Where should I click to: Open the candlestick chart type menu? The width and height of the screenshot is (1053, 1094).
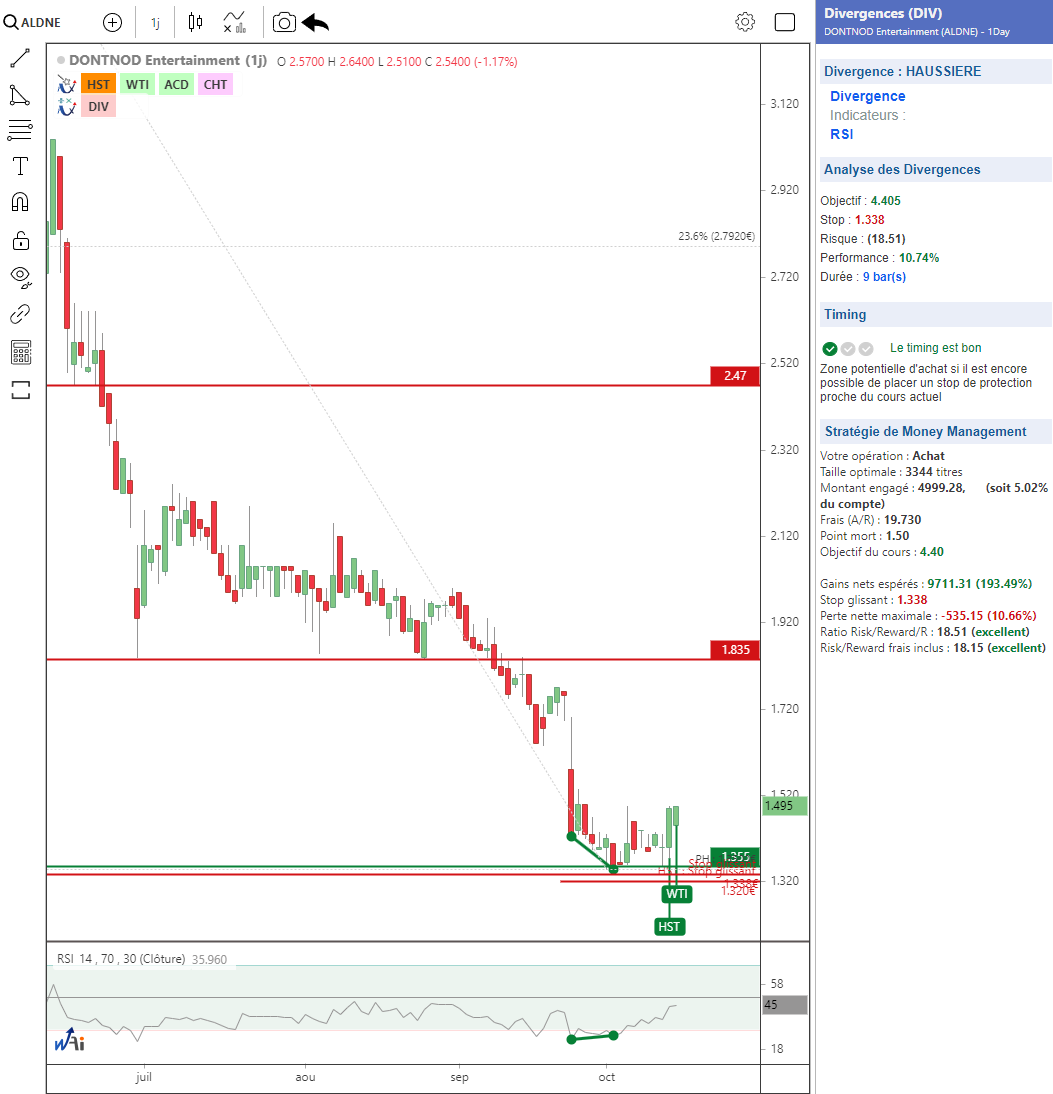coord(195,22)
